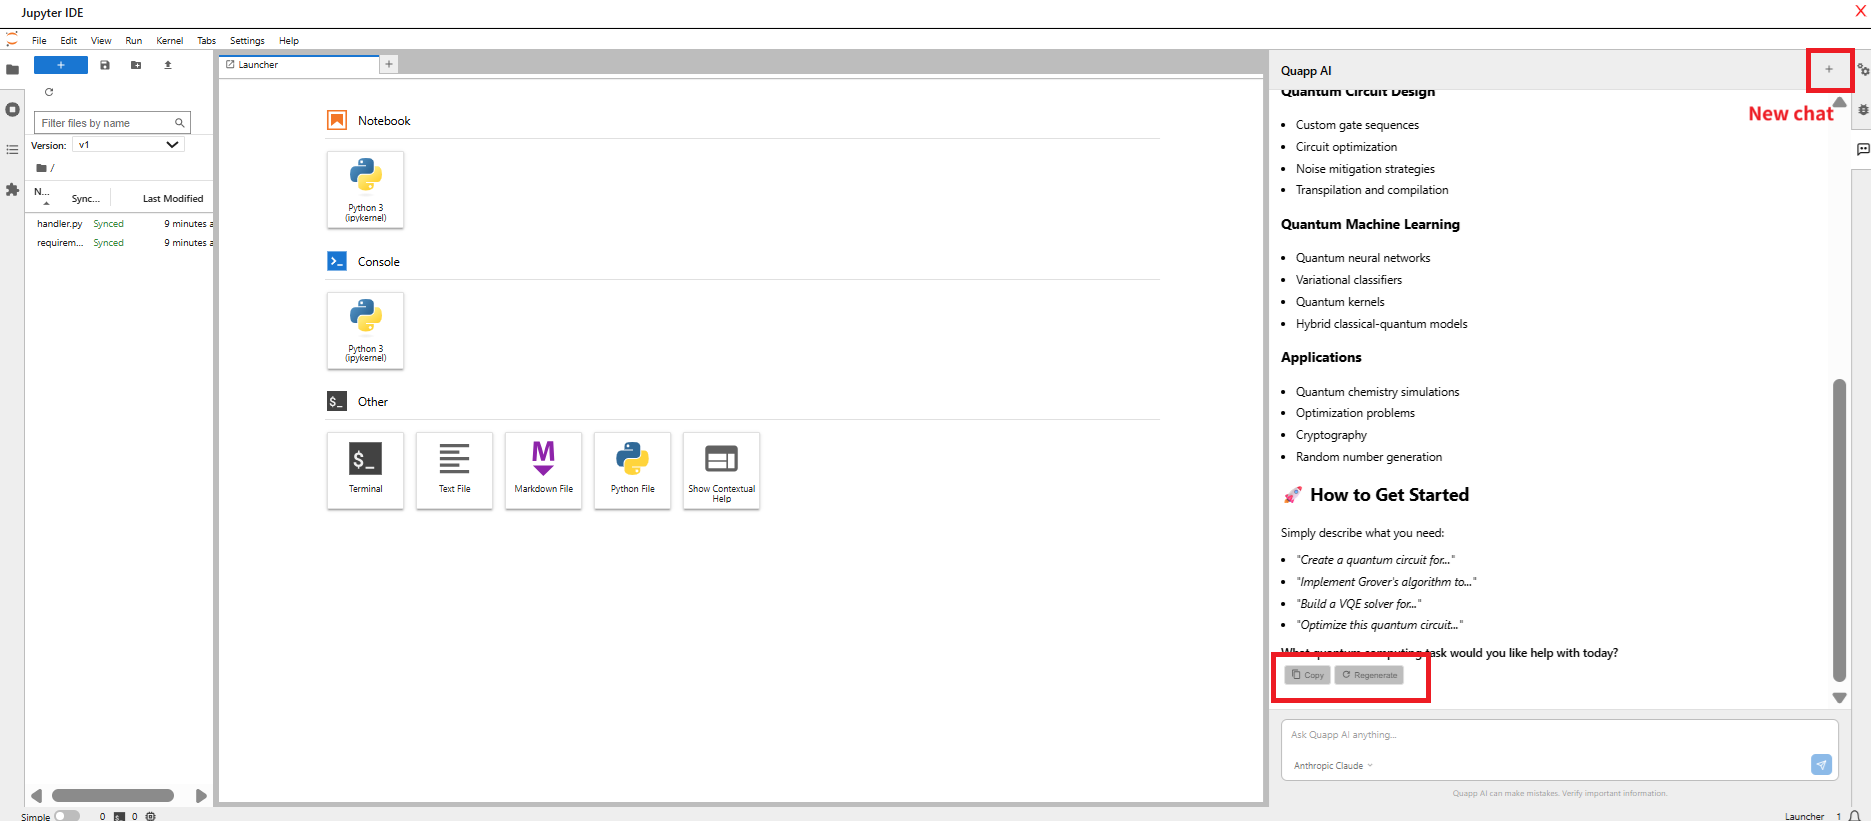Open the extension manager puzzle icon
The width and height of the screenshot is (1871, 821).
point(12,190)
